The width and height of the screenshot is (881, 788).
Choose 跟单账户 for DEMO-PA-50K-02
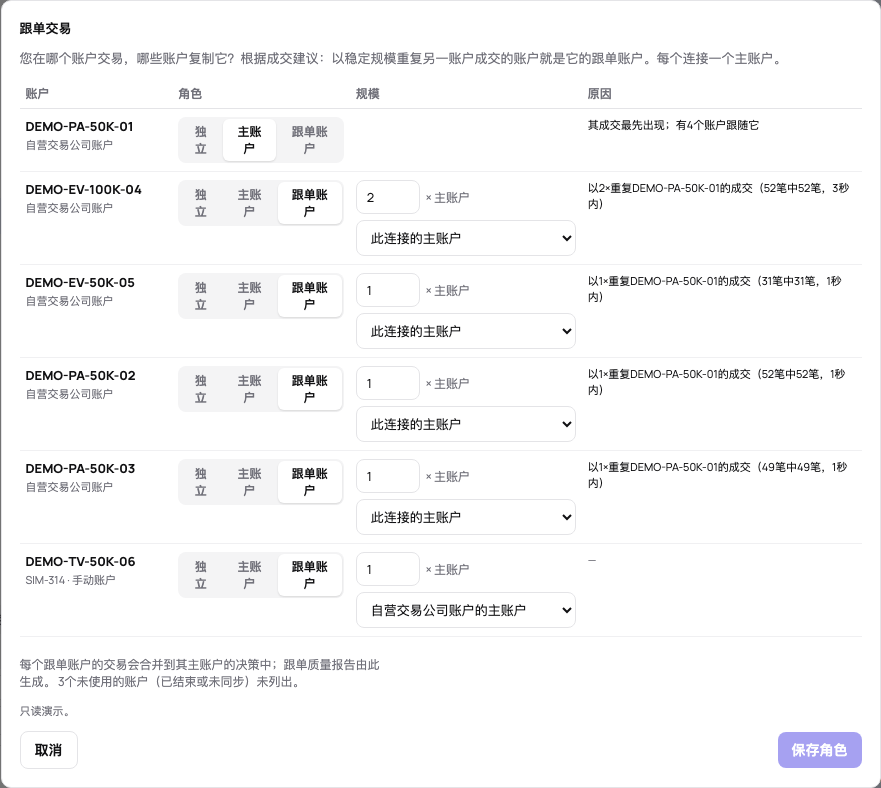(310, 389)
